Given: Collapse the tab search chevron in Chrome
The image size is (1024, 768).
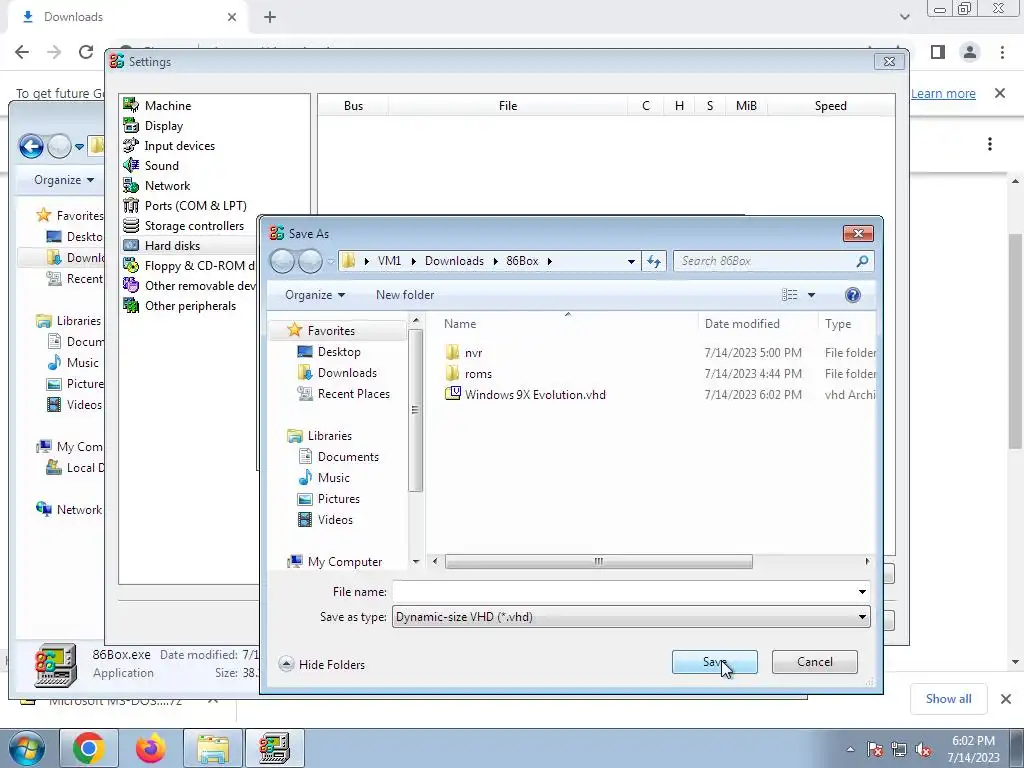Looking at the screenshot, I should 904,17.
